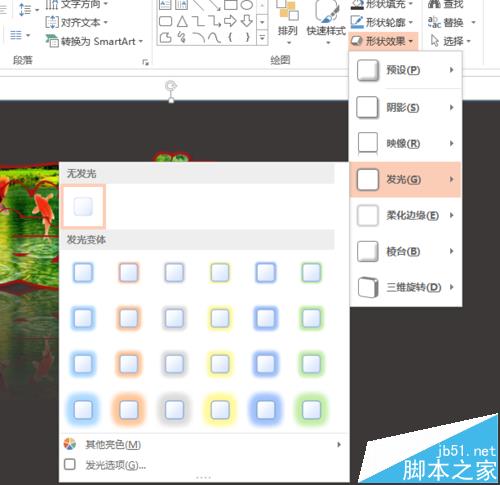Select the triangle shape in shapes gallery
Screen dimensions: 500x485
click(x=182, y=22)
